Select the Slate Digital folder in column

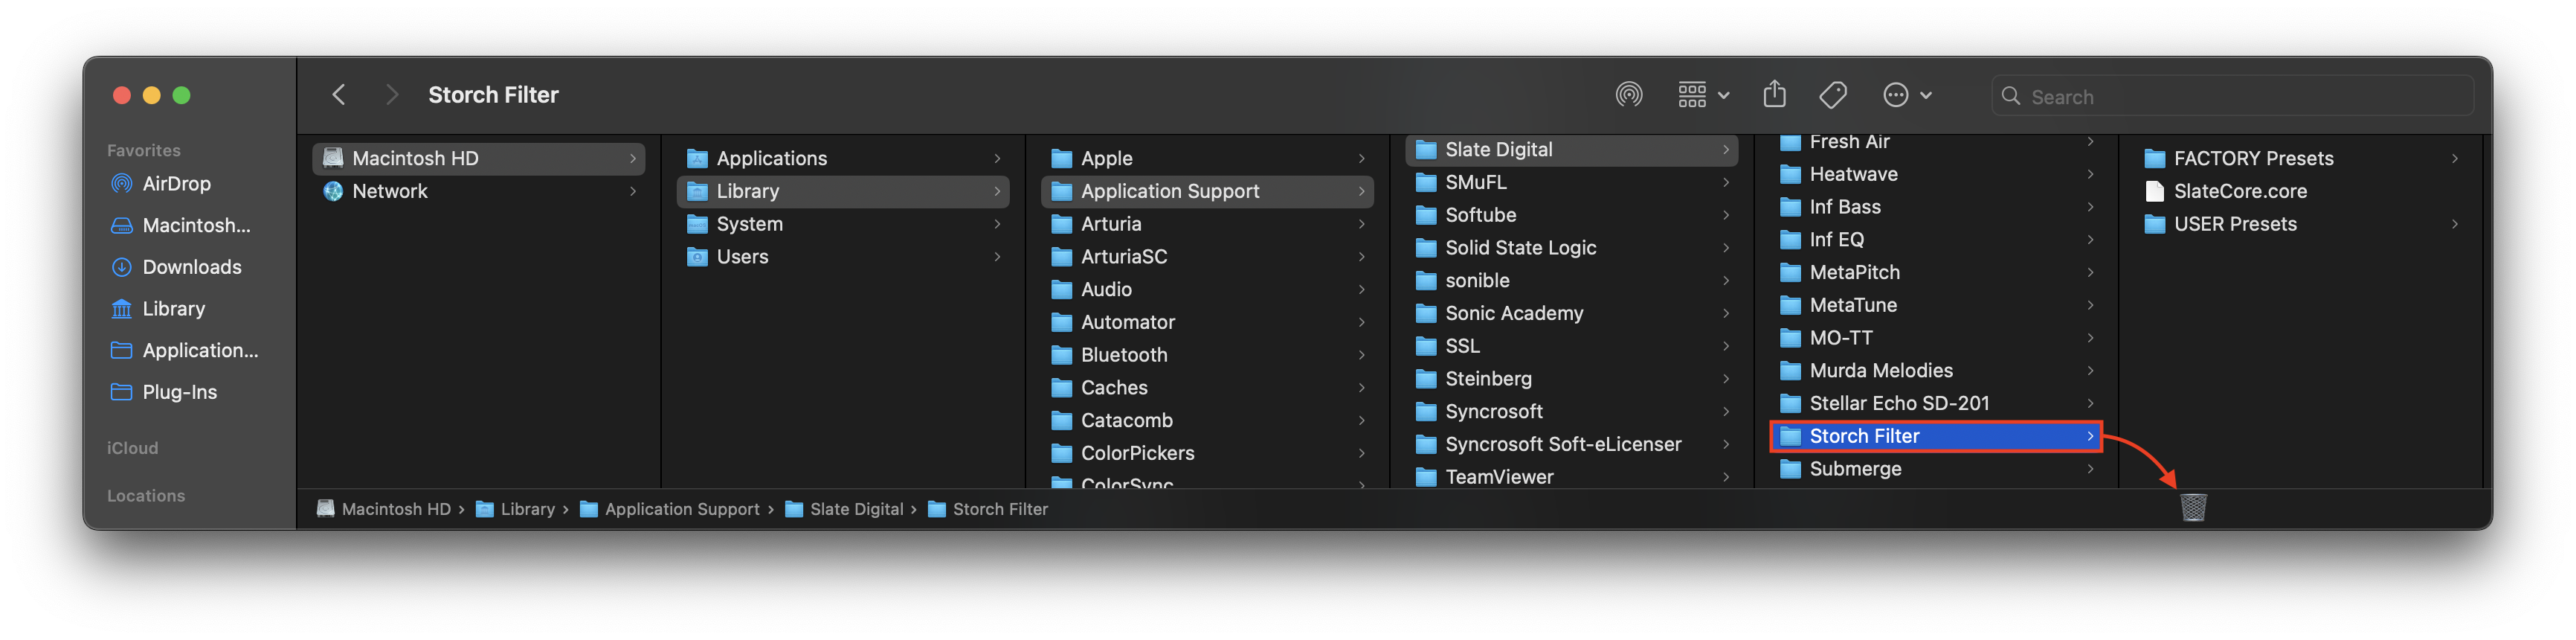pos(1572,150)
